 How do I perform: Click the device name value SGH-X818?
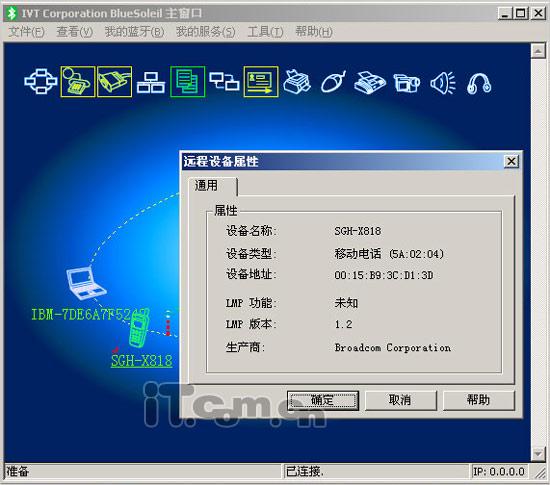(357, 231)
